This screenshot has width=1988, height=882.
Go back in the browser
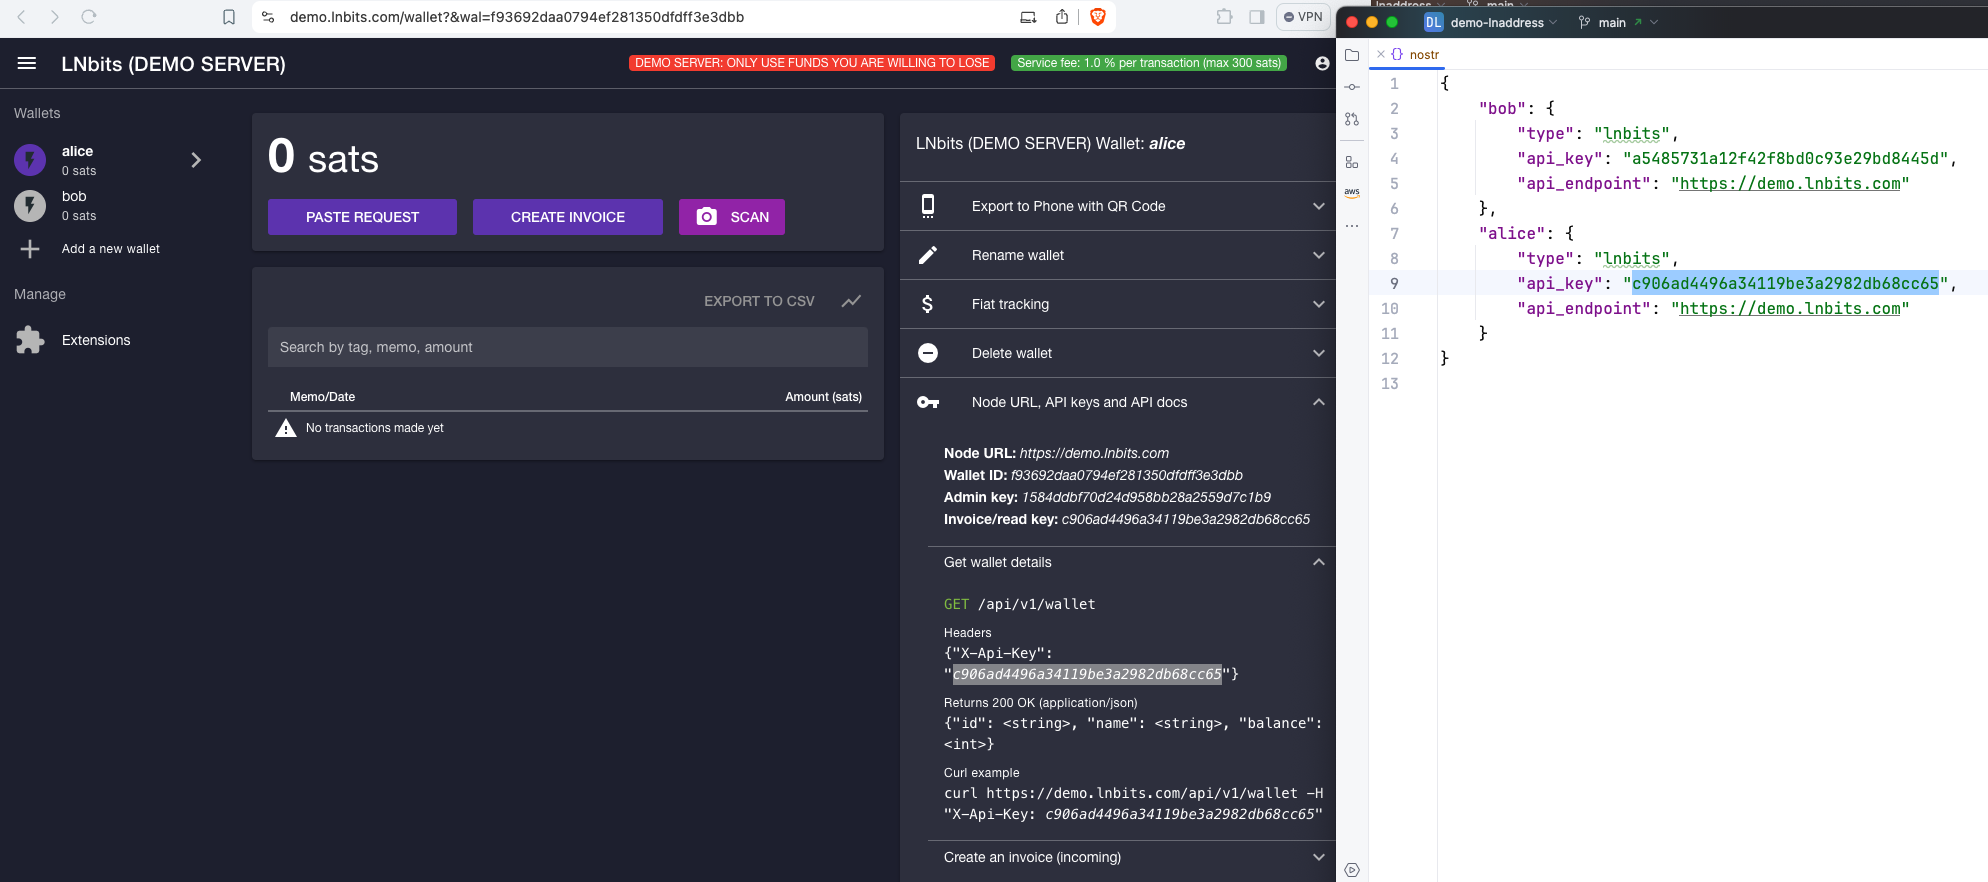22,17
